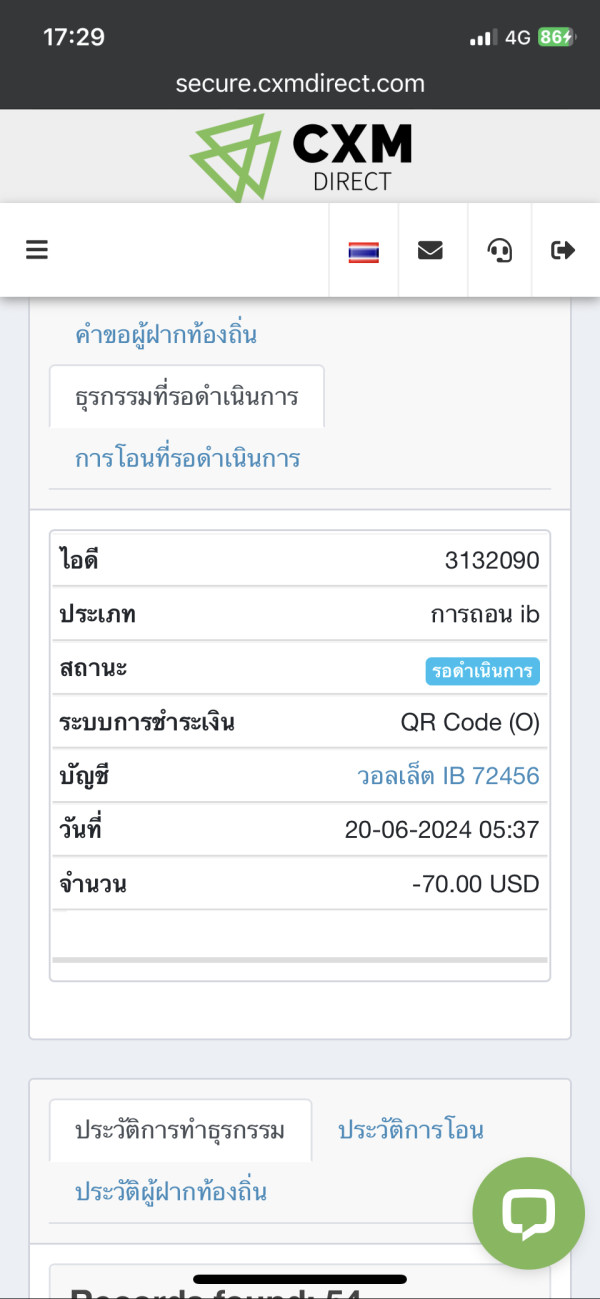Click the -70.00 USD amount value
This screenshot has width=600, height=1299.
(475, 883)
